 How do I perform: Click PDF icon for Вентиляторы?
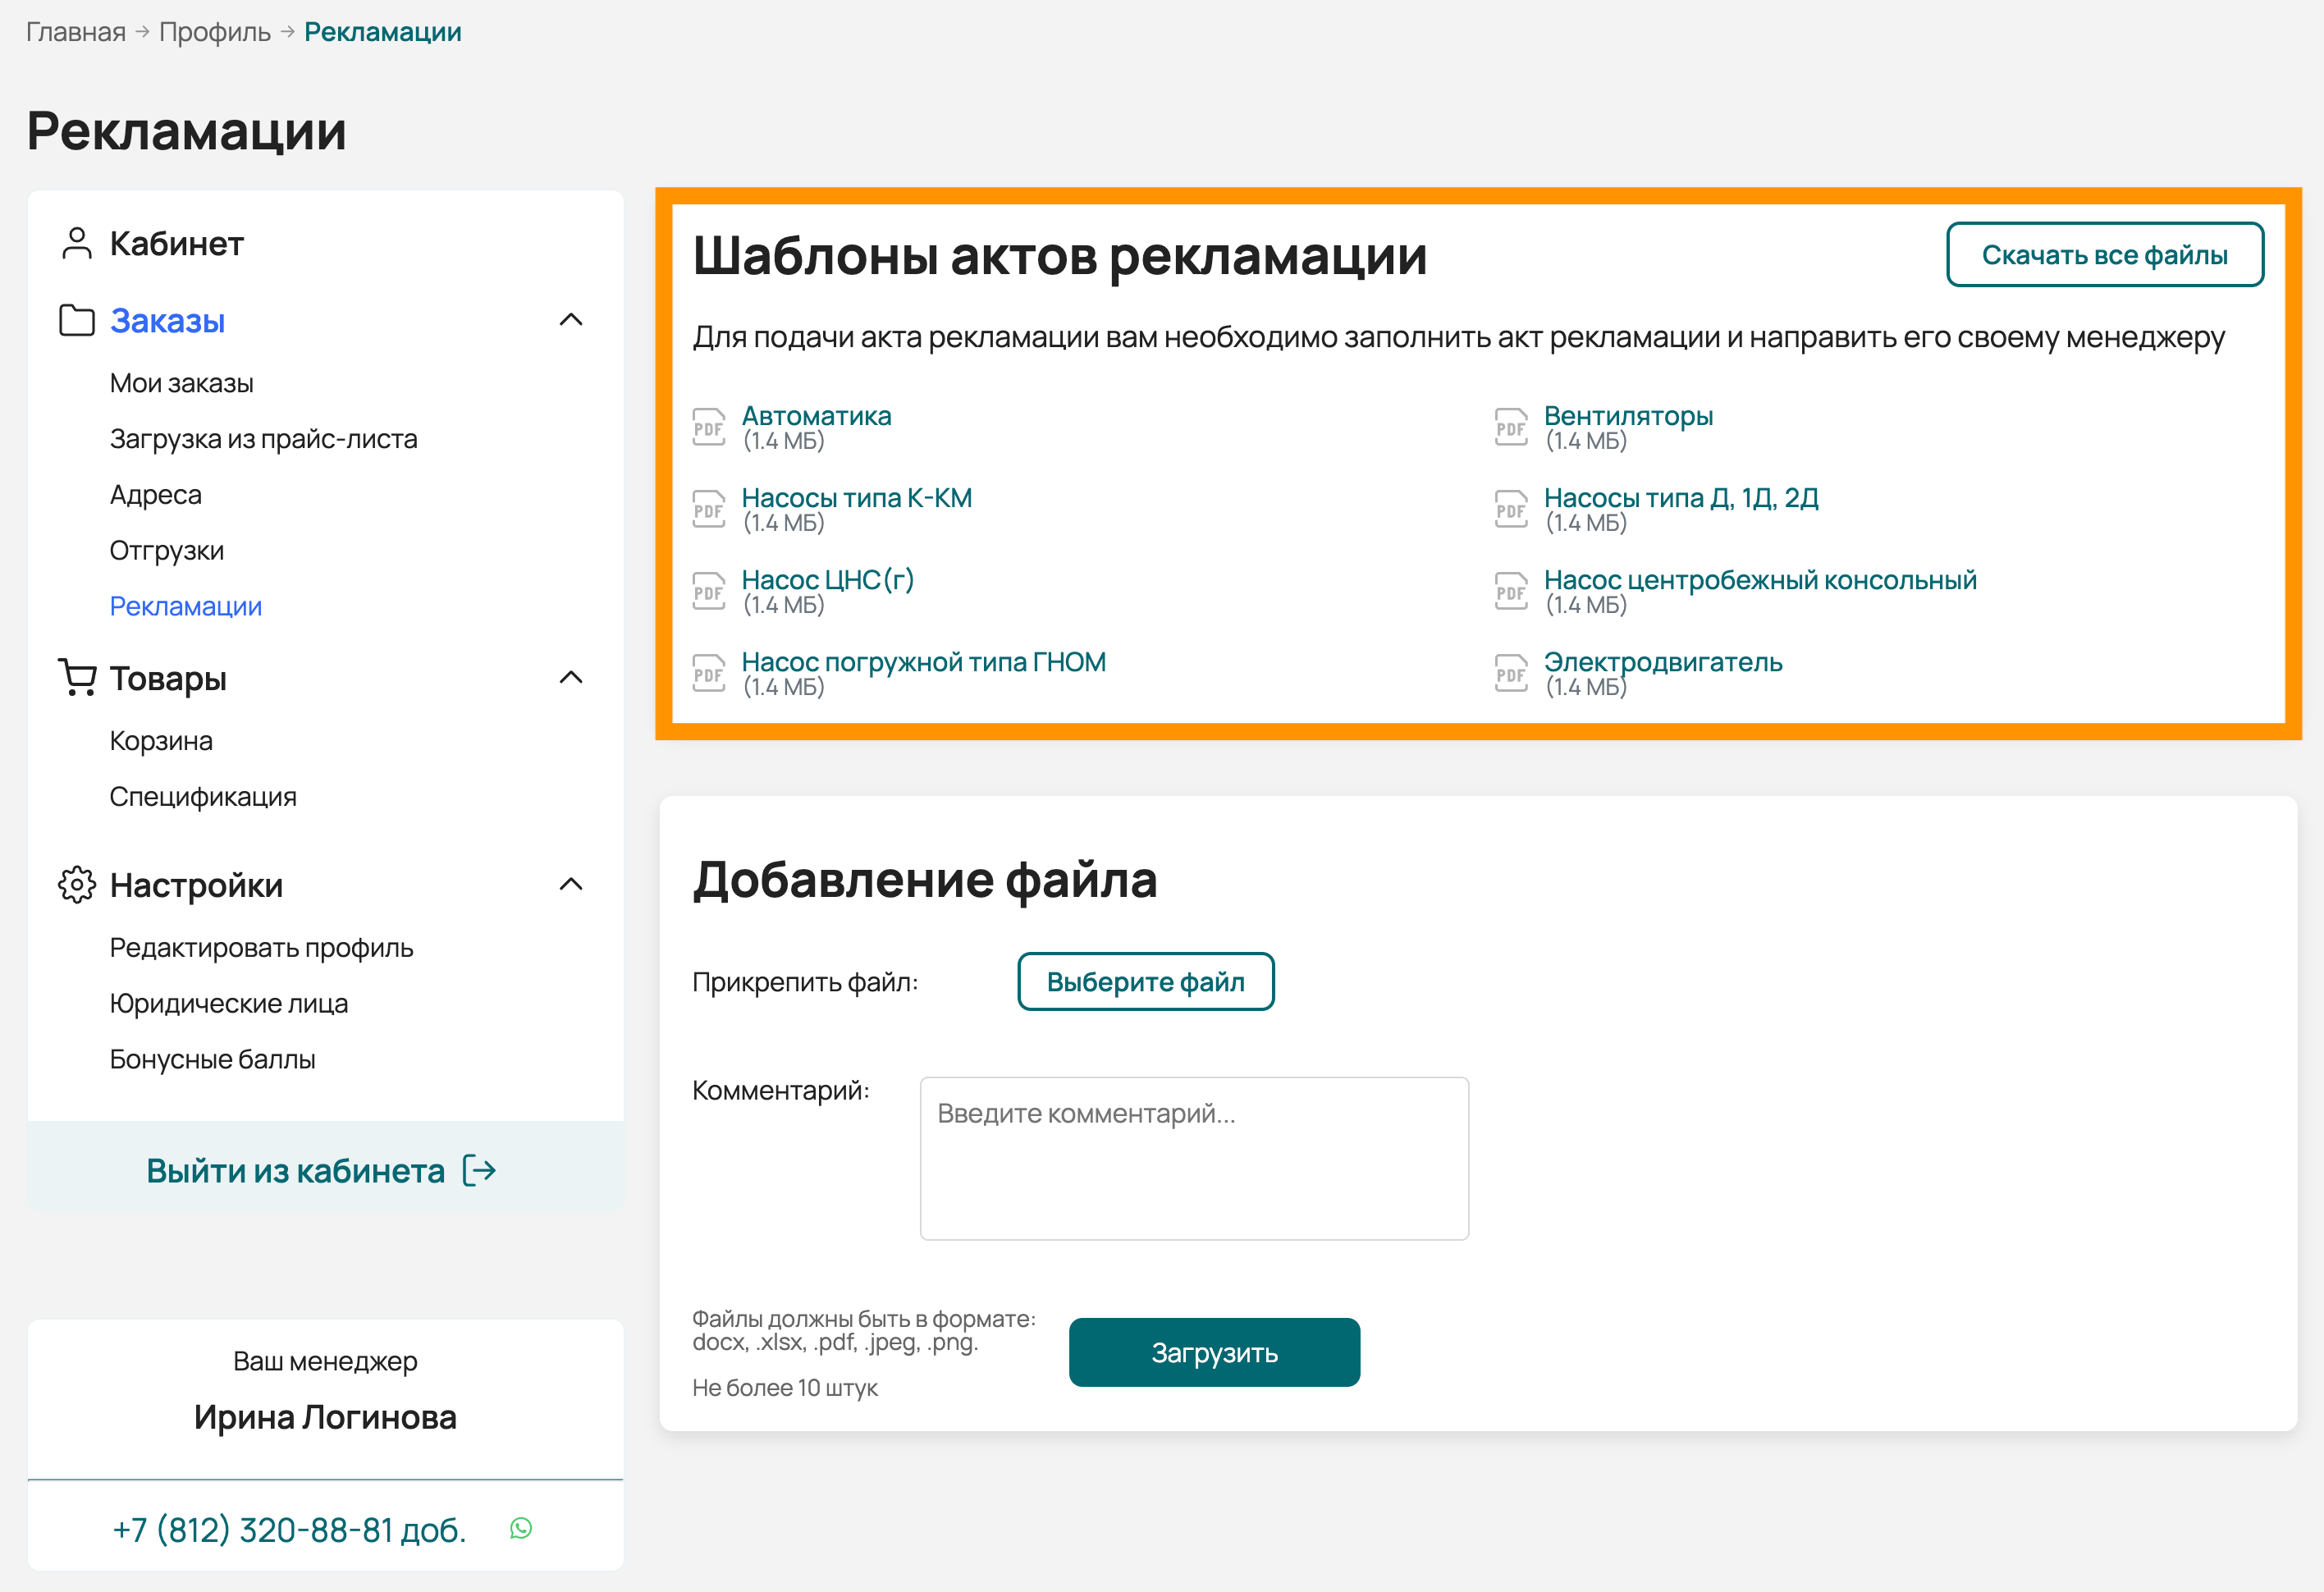tap(1511, 427)
